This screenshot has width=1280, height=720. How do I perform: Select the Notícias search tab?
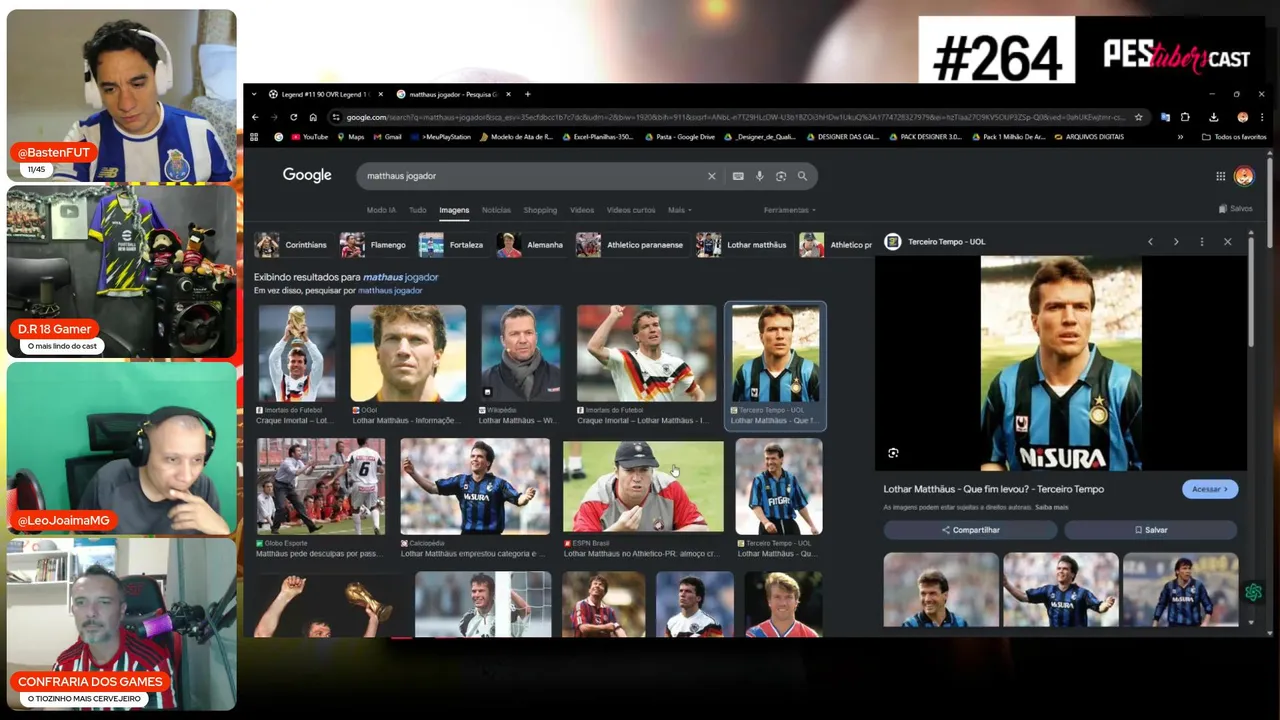pyautogui.click(x=496, y=210)
